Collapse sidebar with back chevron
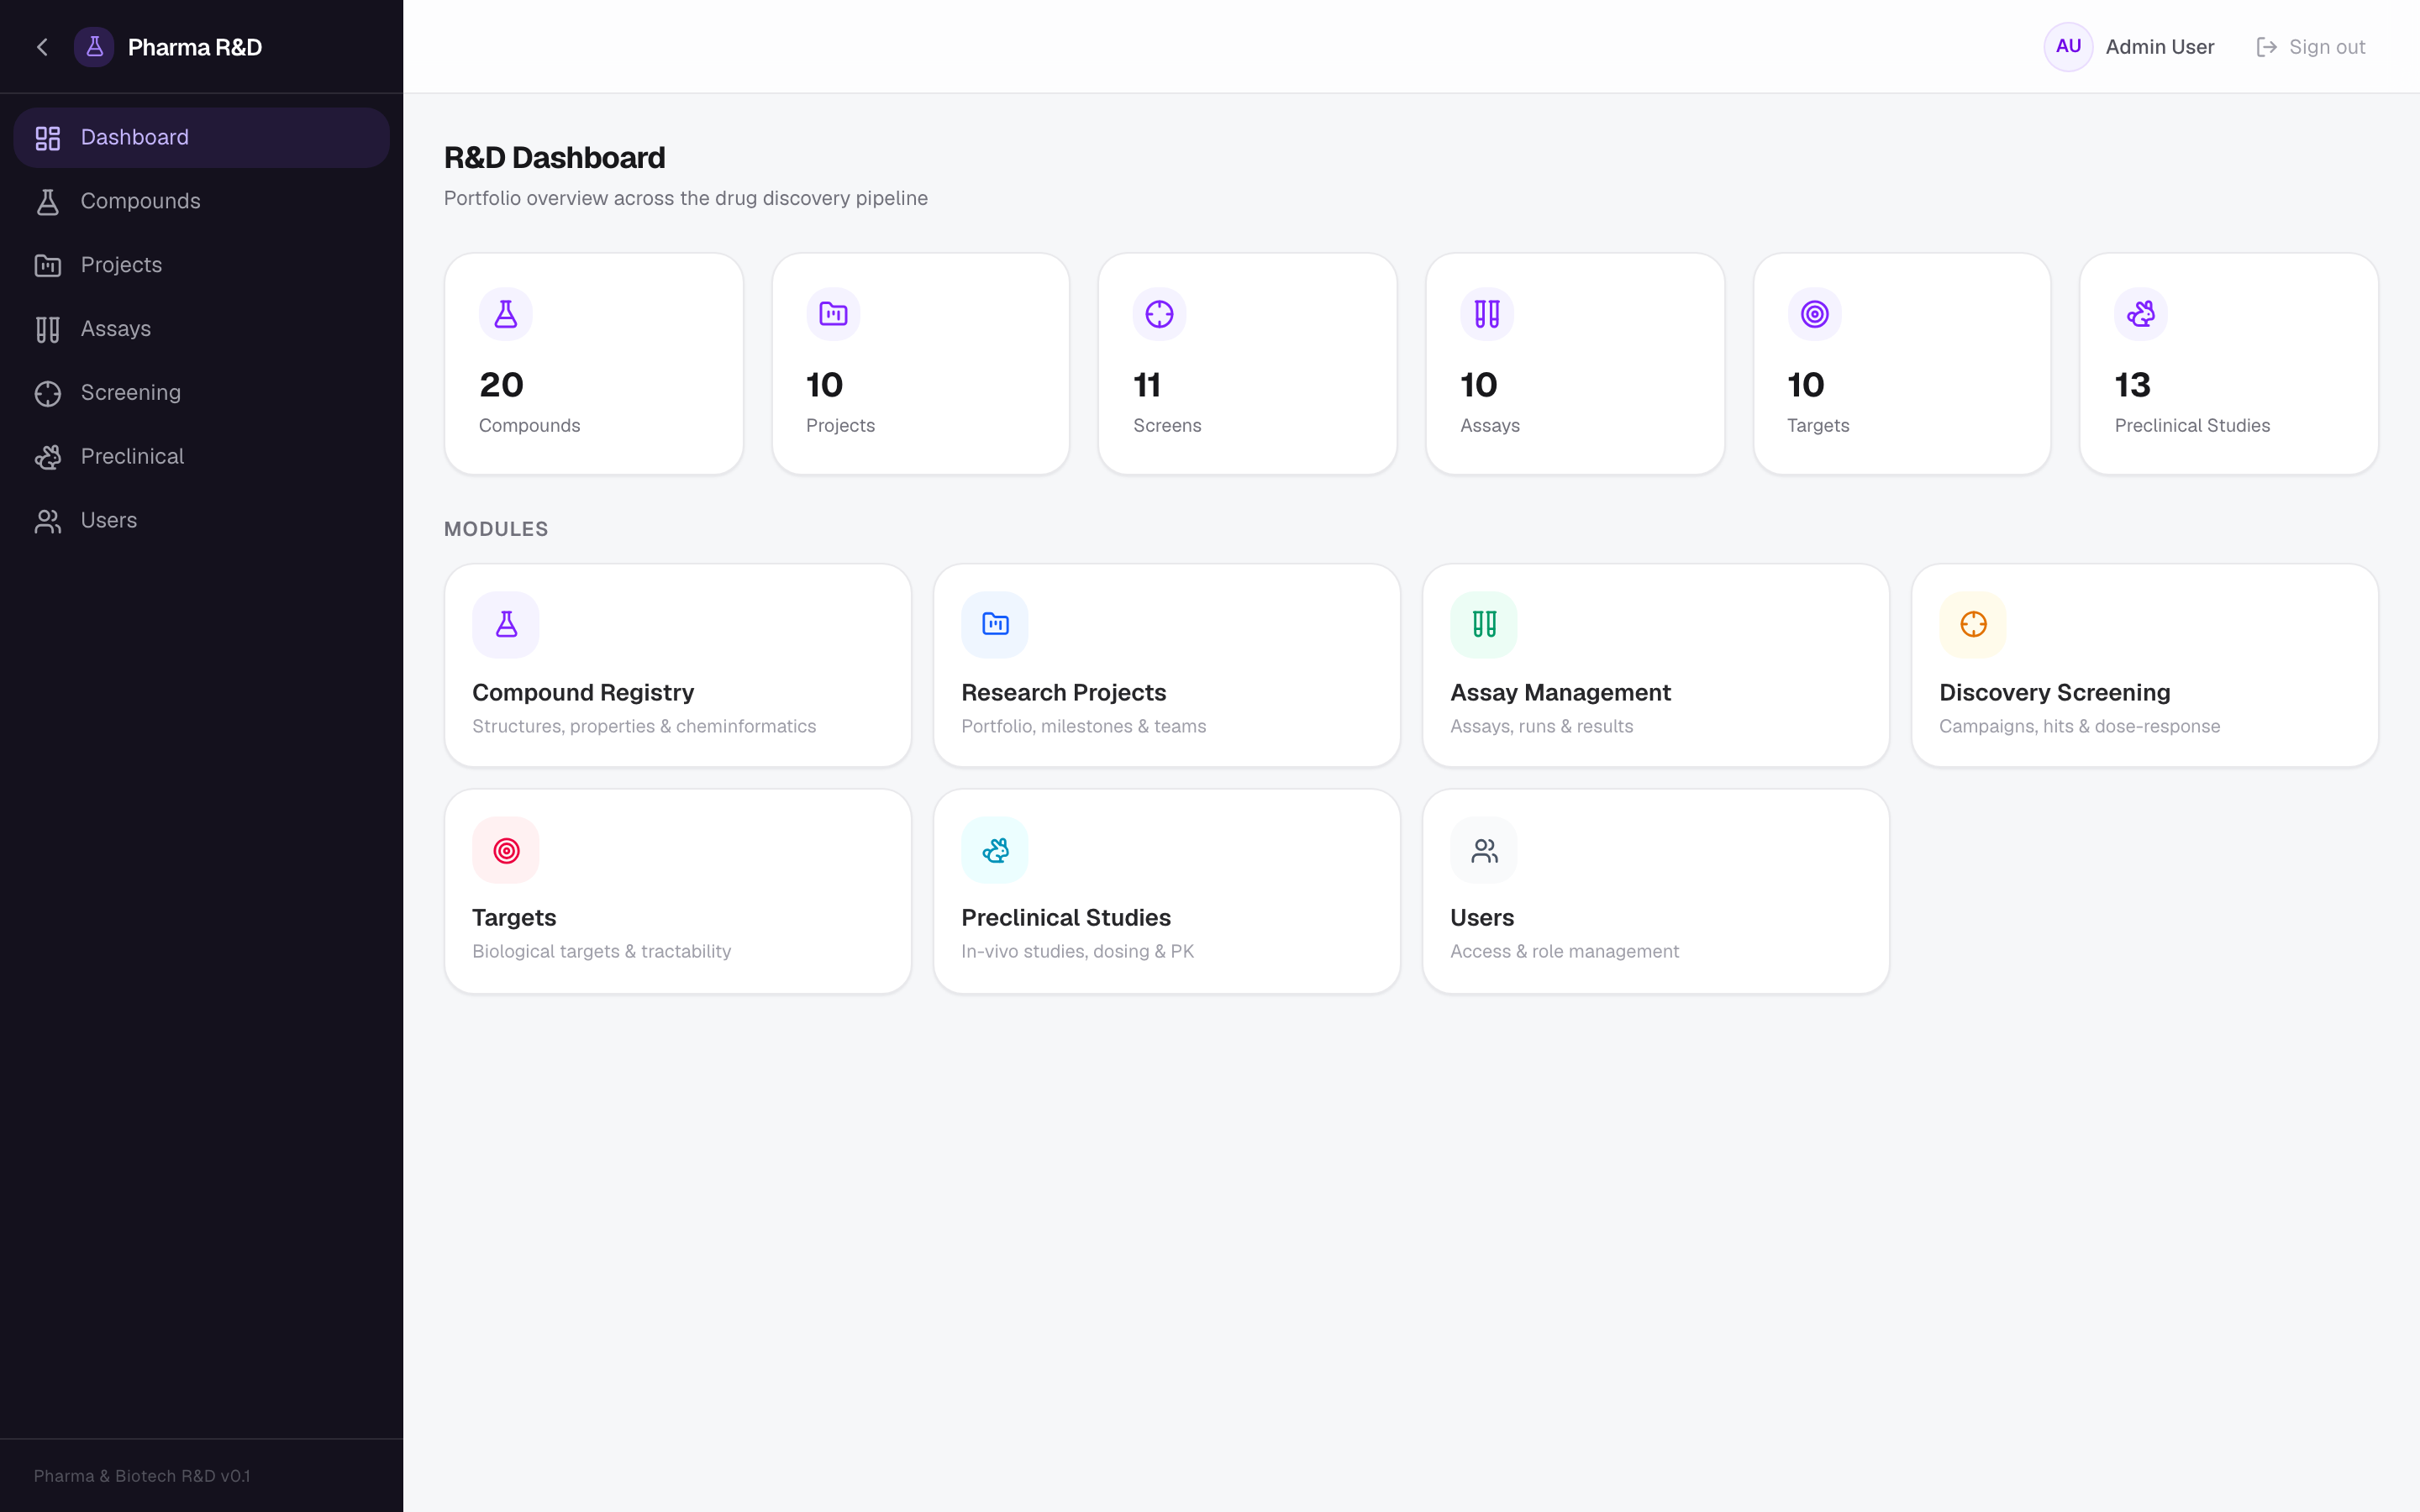Viewport: 2420px width, 1512px height. [x=42, y=47]
